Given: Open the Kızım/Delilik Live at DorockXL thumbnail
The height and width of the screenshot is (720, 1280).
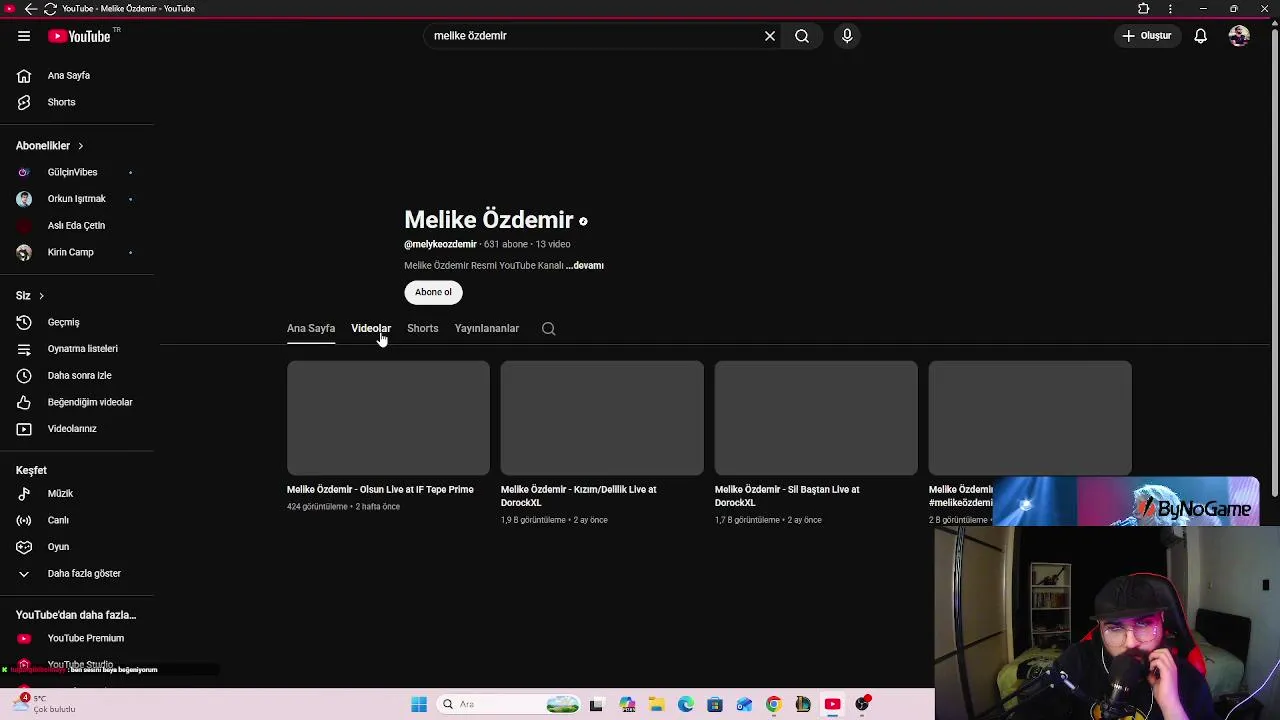Looking at the screenshot, I should [602, 418].
